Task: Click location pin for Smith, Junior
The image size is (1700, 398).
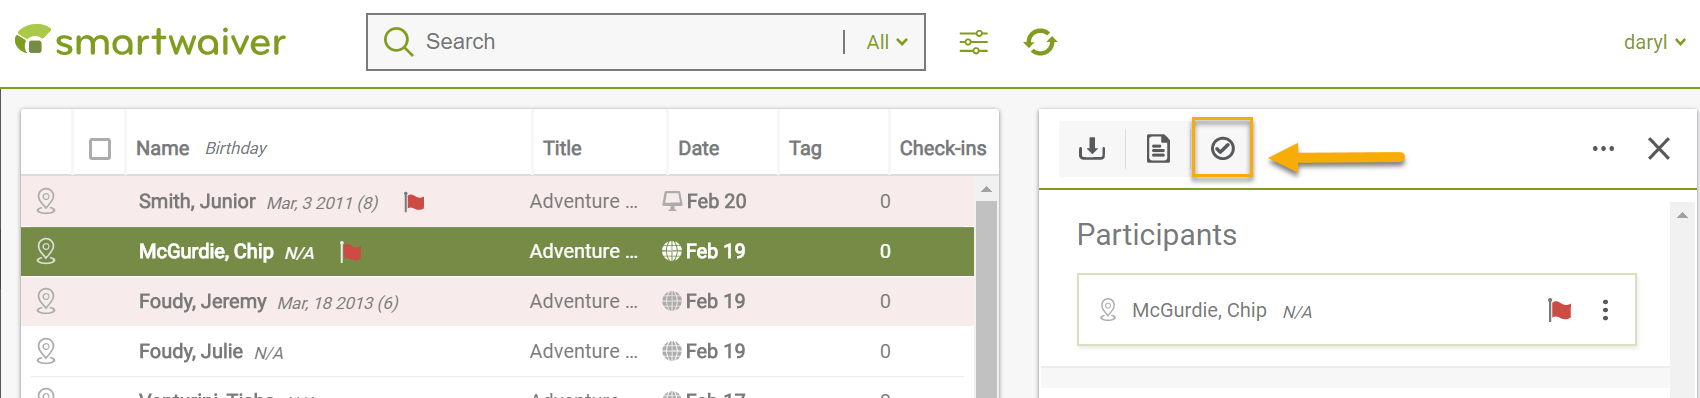Action: pos(46,201)
